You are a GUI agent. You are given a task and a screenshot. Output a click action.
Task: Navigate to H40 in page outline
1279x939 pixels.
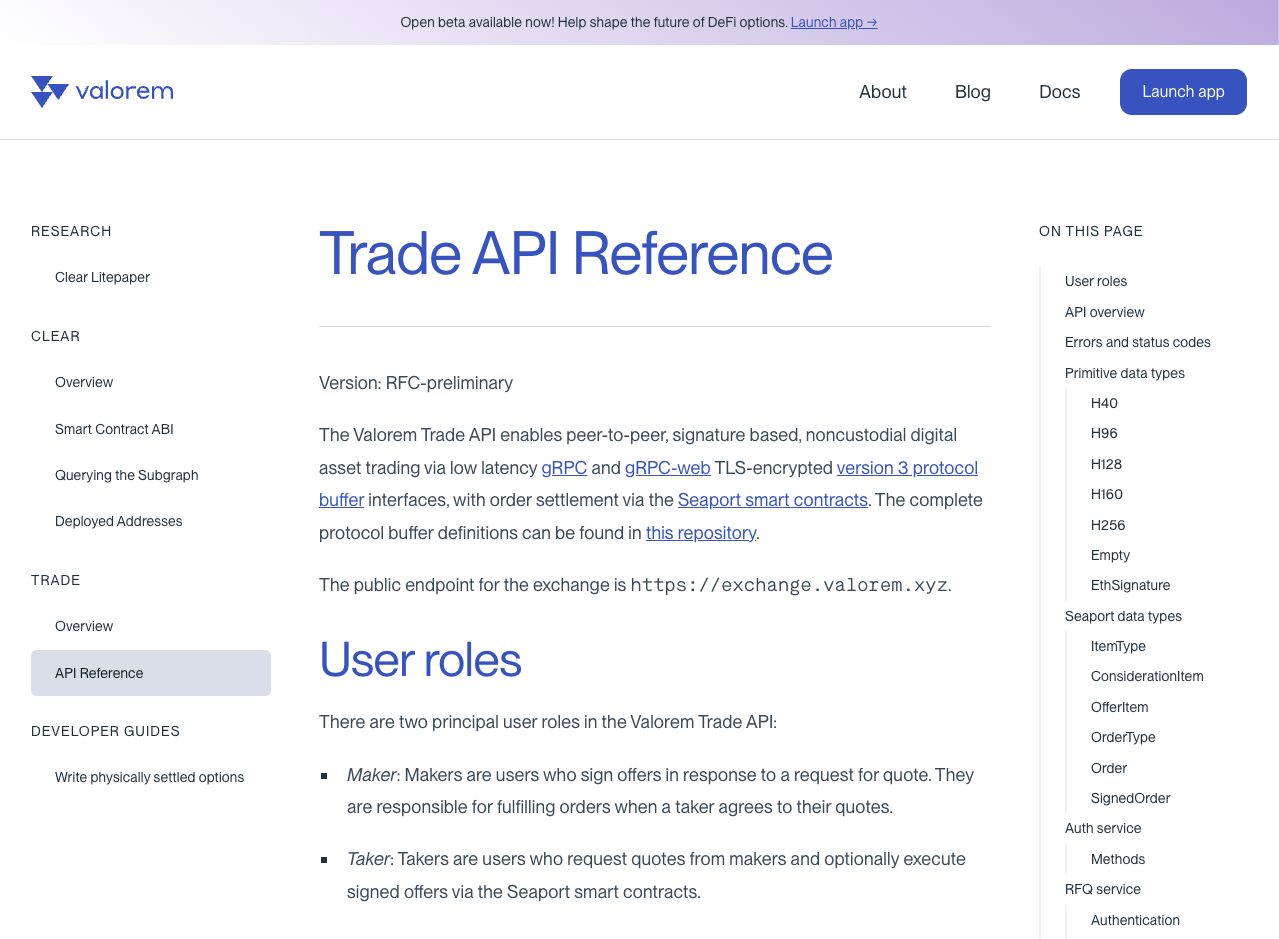(x=1105, y=403)
